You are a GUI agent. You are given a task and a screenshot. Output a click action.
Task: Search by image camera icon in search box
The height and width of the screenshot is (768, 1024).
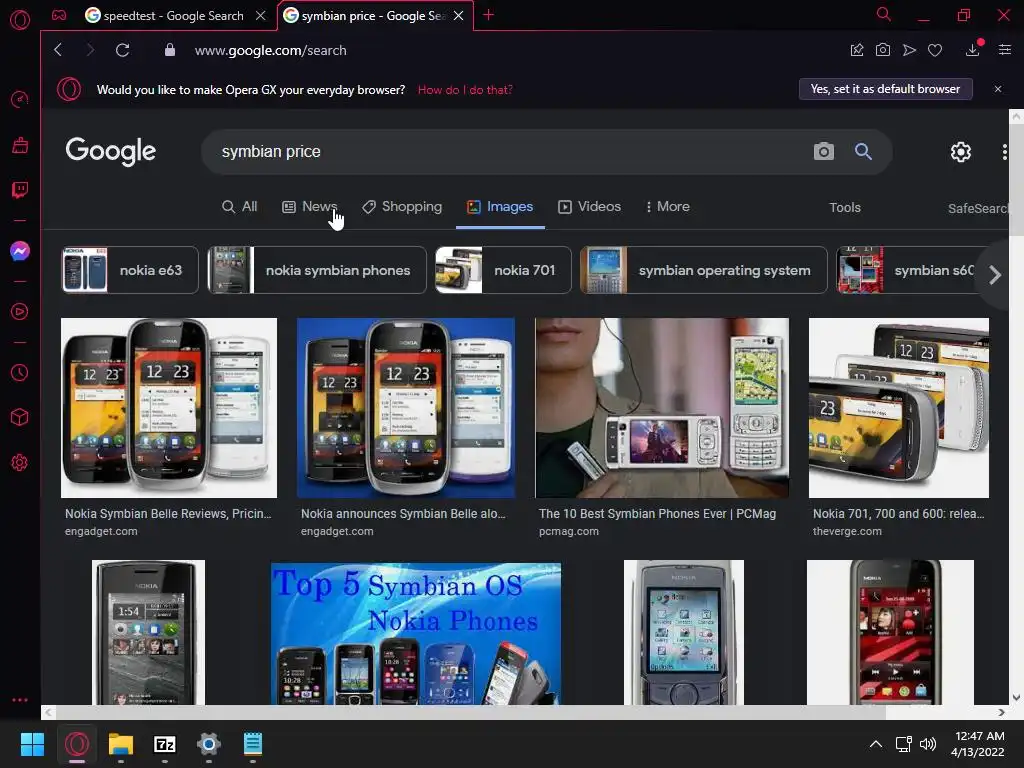click(x=824, y=152)
